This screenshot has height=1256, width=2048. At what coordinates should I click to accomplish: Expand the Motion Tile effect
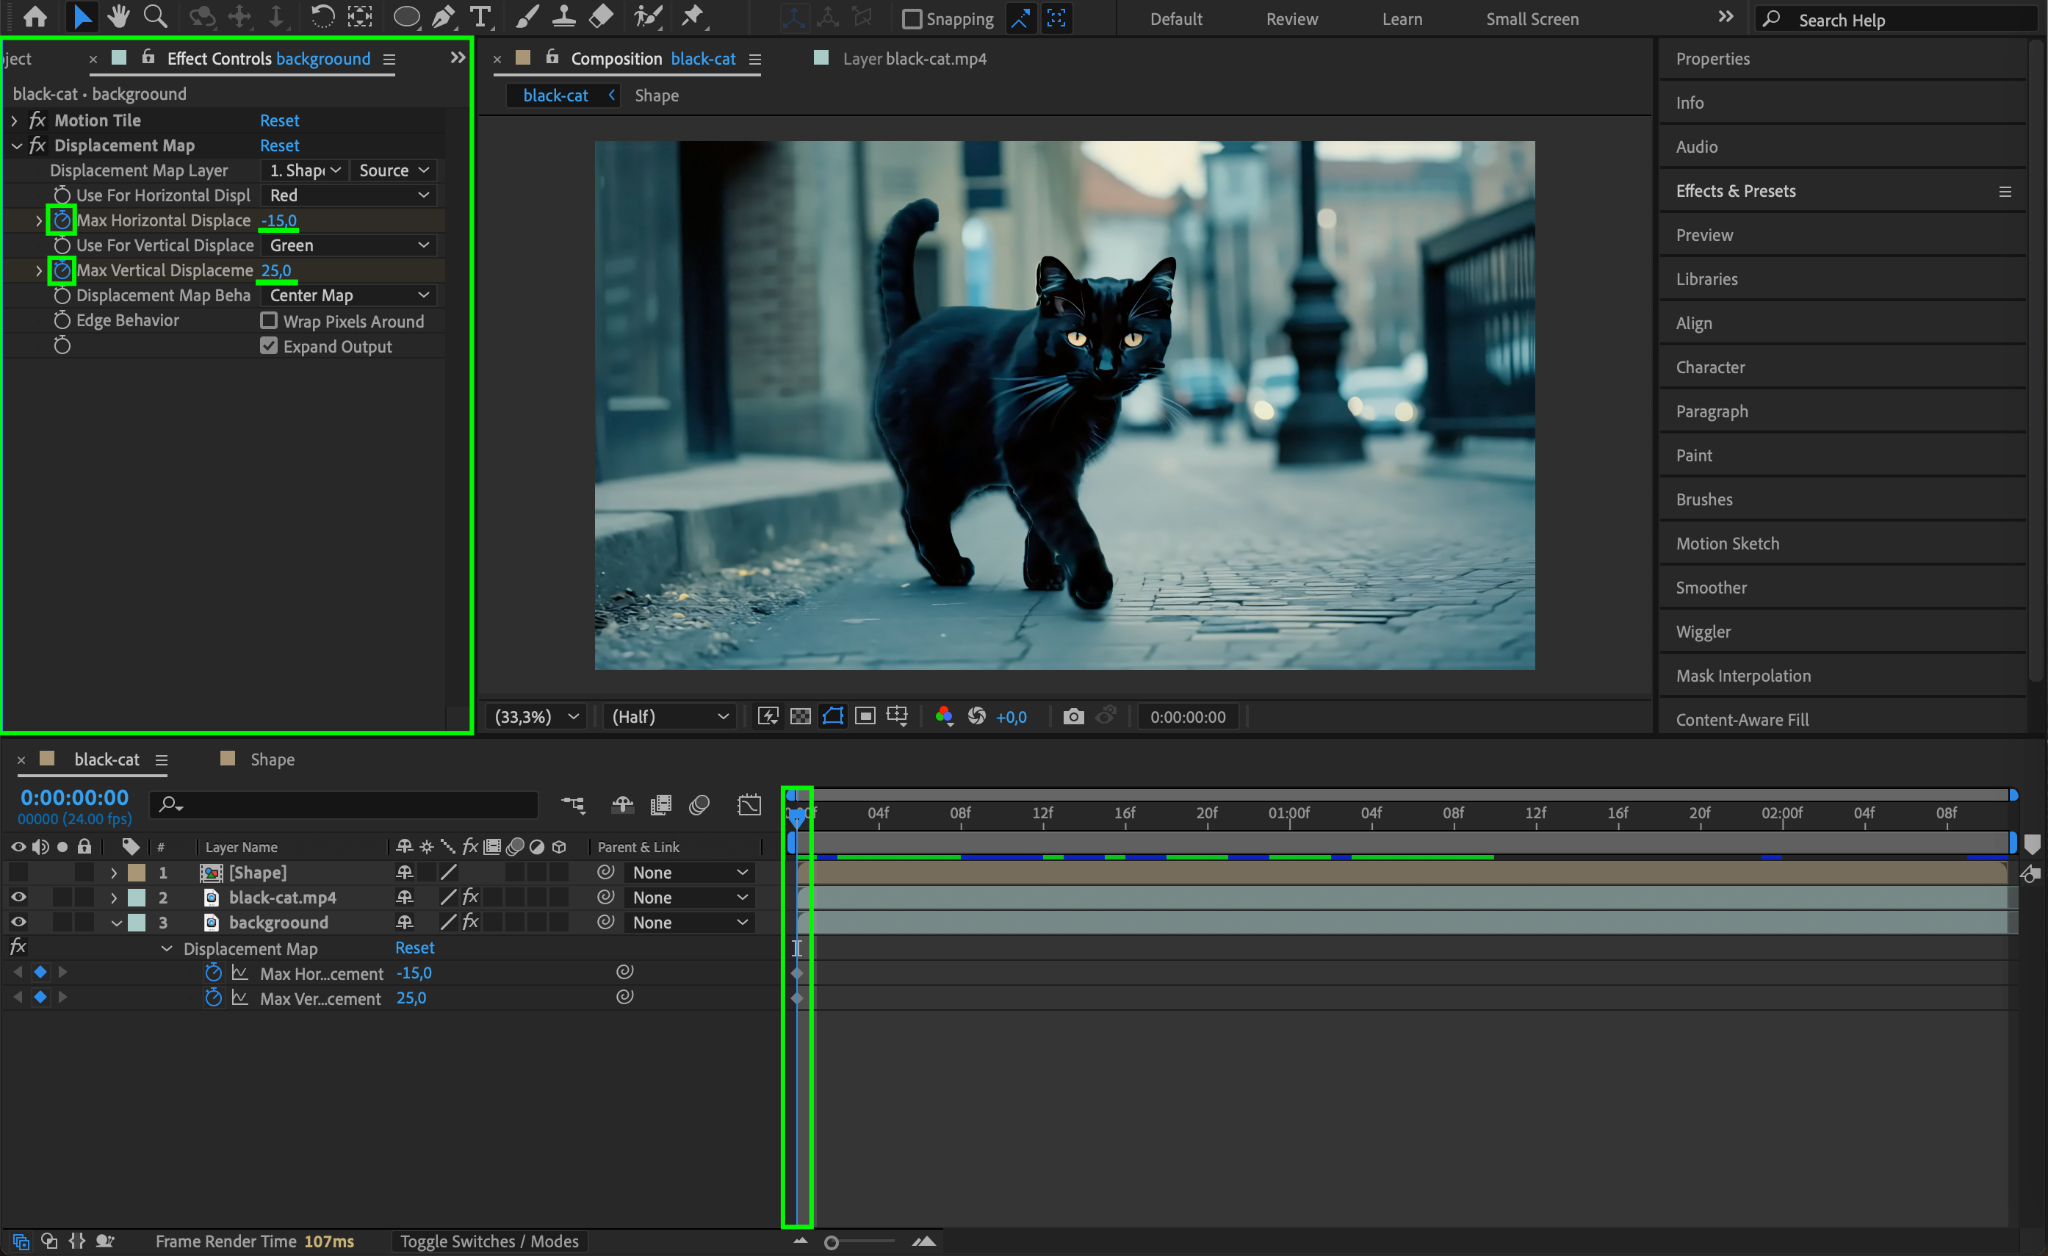coord(14,120)
